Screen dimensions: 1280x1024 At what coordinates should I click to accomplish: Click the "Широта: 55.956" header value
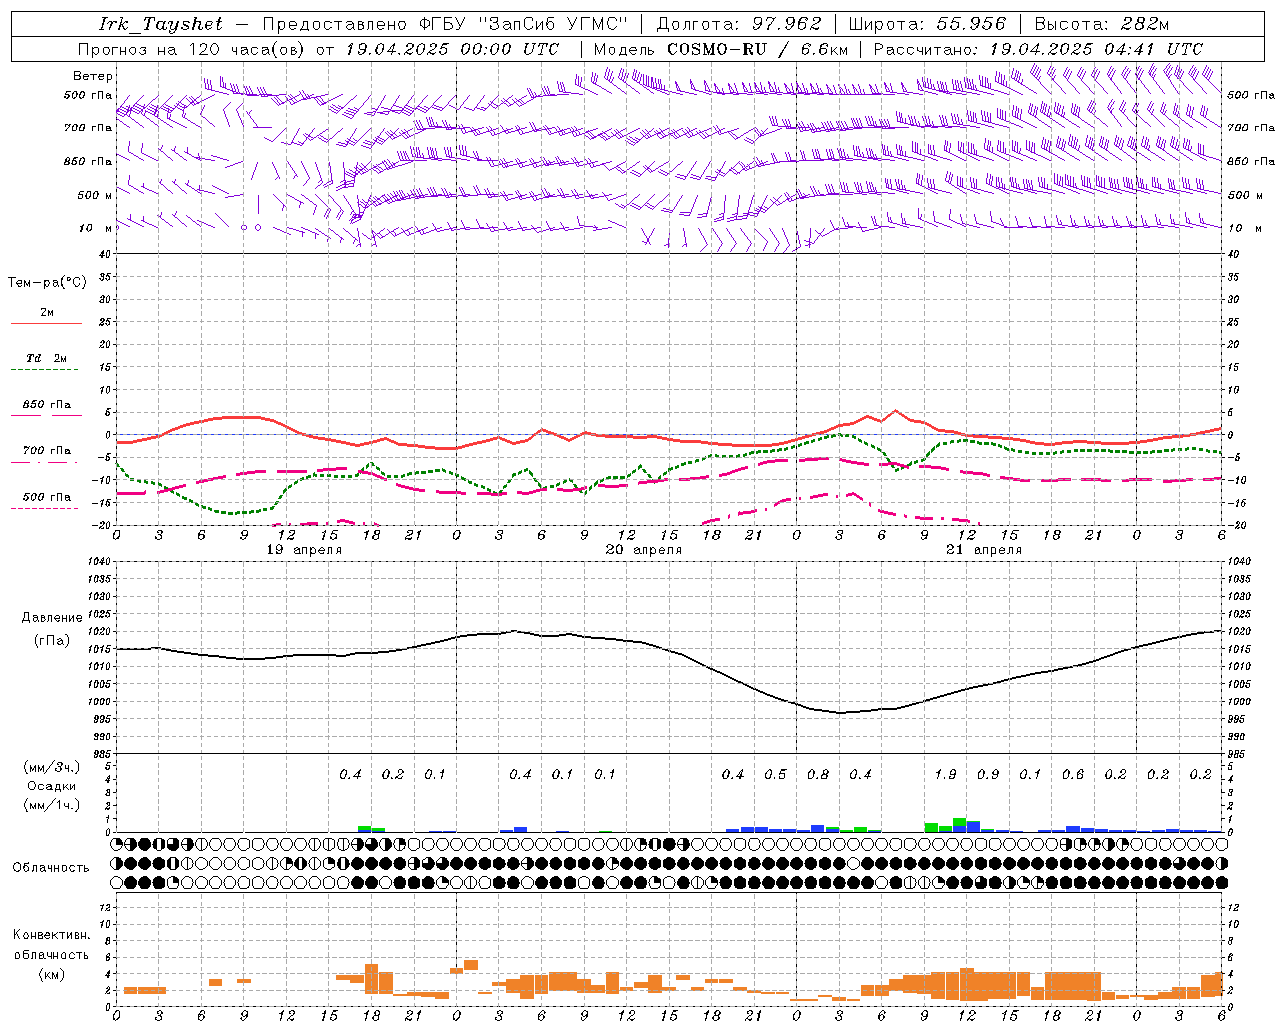point(927,24)
